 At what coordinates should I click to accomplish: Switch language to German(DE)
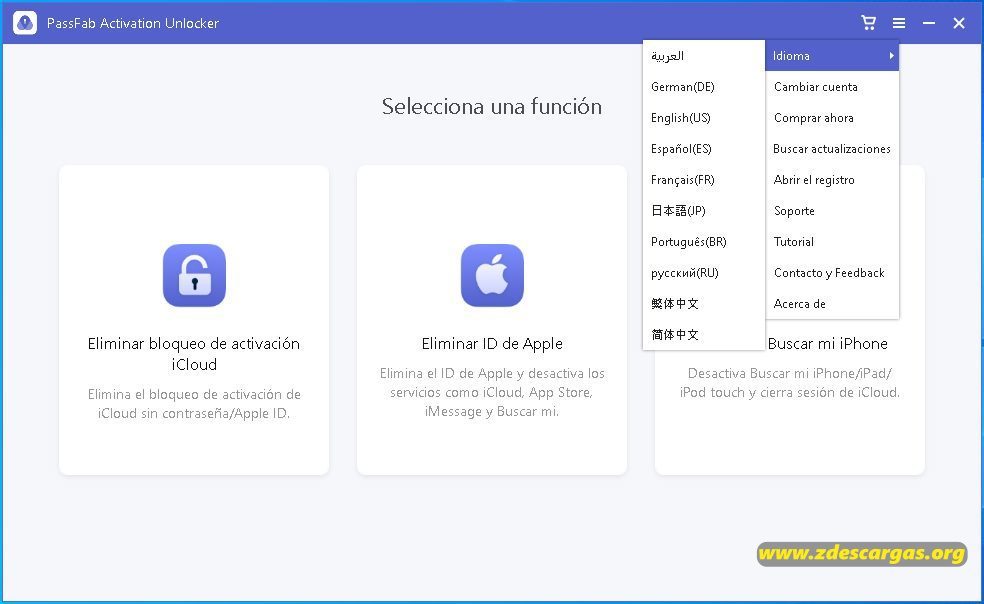703,87
